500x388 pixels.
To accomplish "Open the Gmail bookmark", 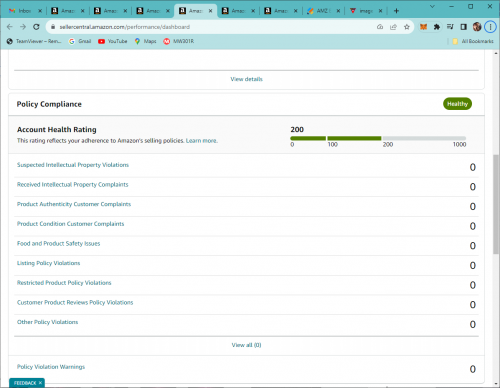I will click(x=80, y=41).
